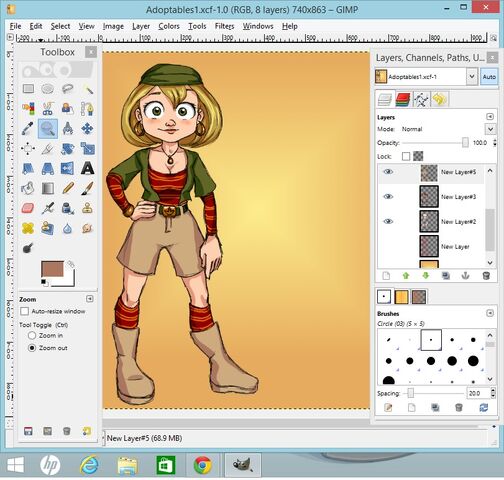This screenshot has width=504, height=480.
Task: Choose the Zoom out radio option
Action: coord(32,348)
